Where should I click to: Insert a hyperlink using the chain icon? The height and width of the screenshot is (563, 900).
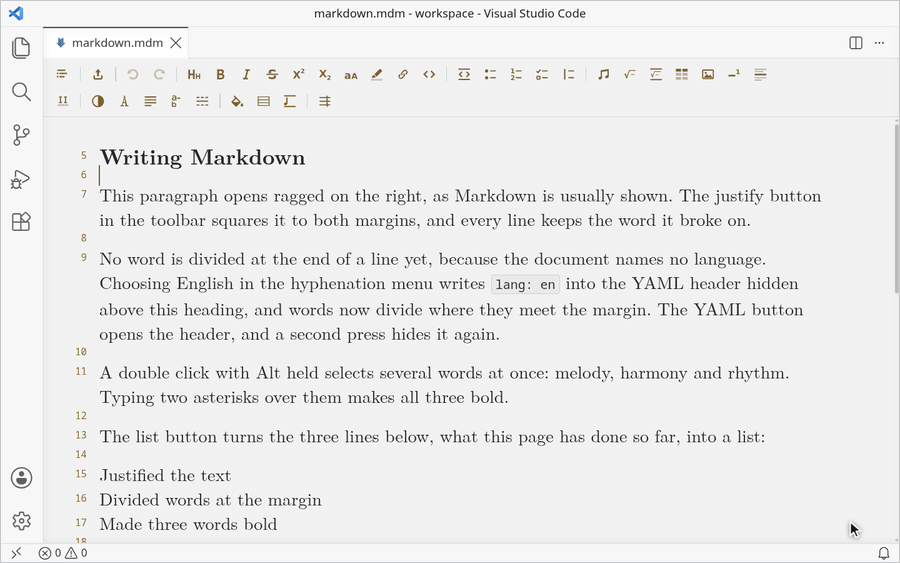pos(403,74)
